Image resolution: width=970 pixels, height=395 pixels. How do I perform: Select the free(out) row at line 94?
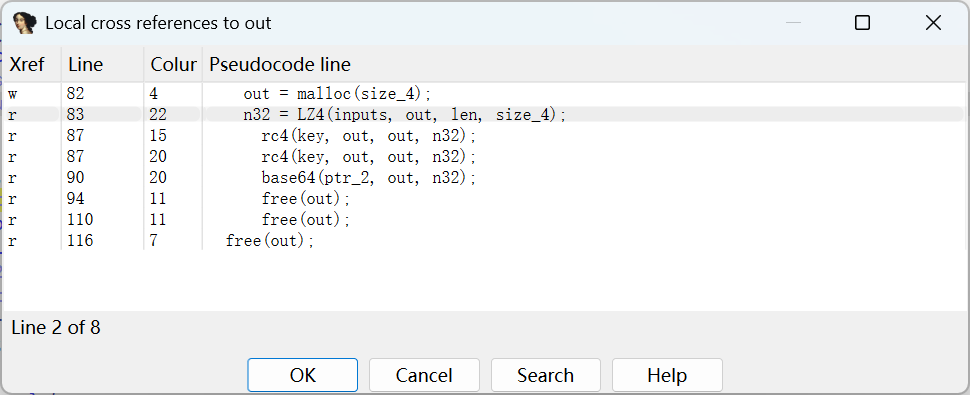[x=484, y=198]
